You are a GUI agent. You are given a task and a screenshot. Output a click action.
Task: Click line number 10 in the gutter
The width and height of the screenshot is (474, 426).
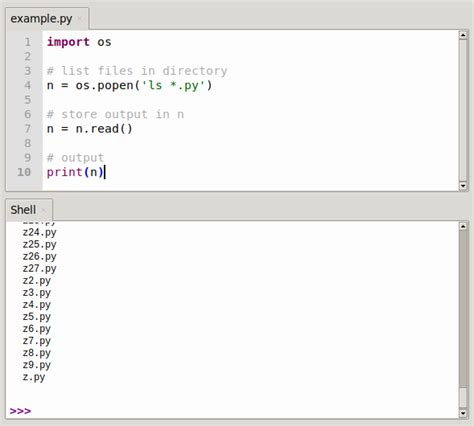(24, 172)
